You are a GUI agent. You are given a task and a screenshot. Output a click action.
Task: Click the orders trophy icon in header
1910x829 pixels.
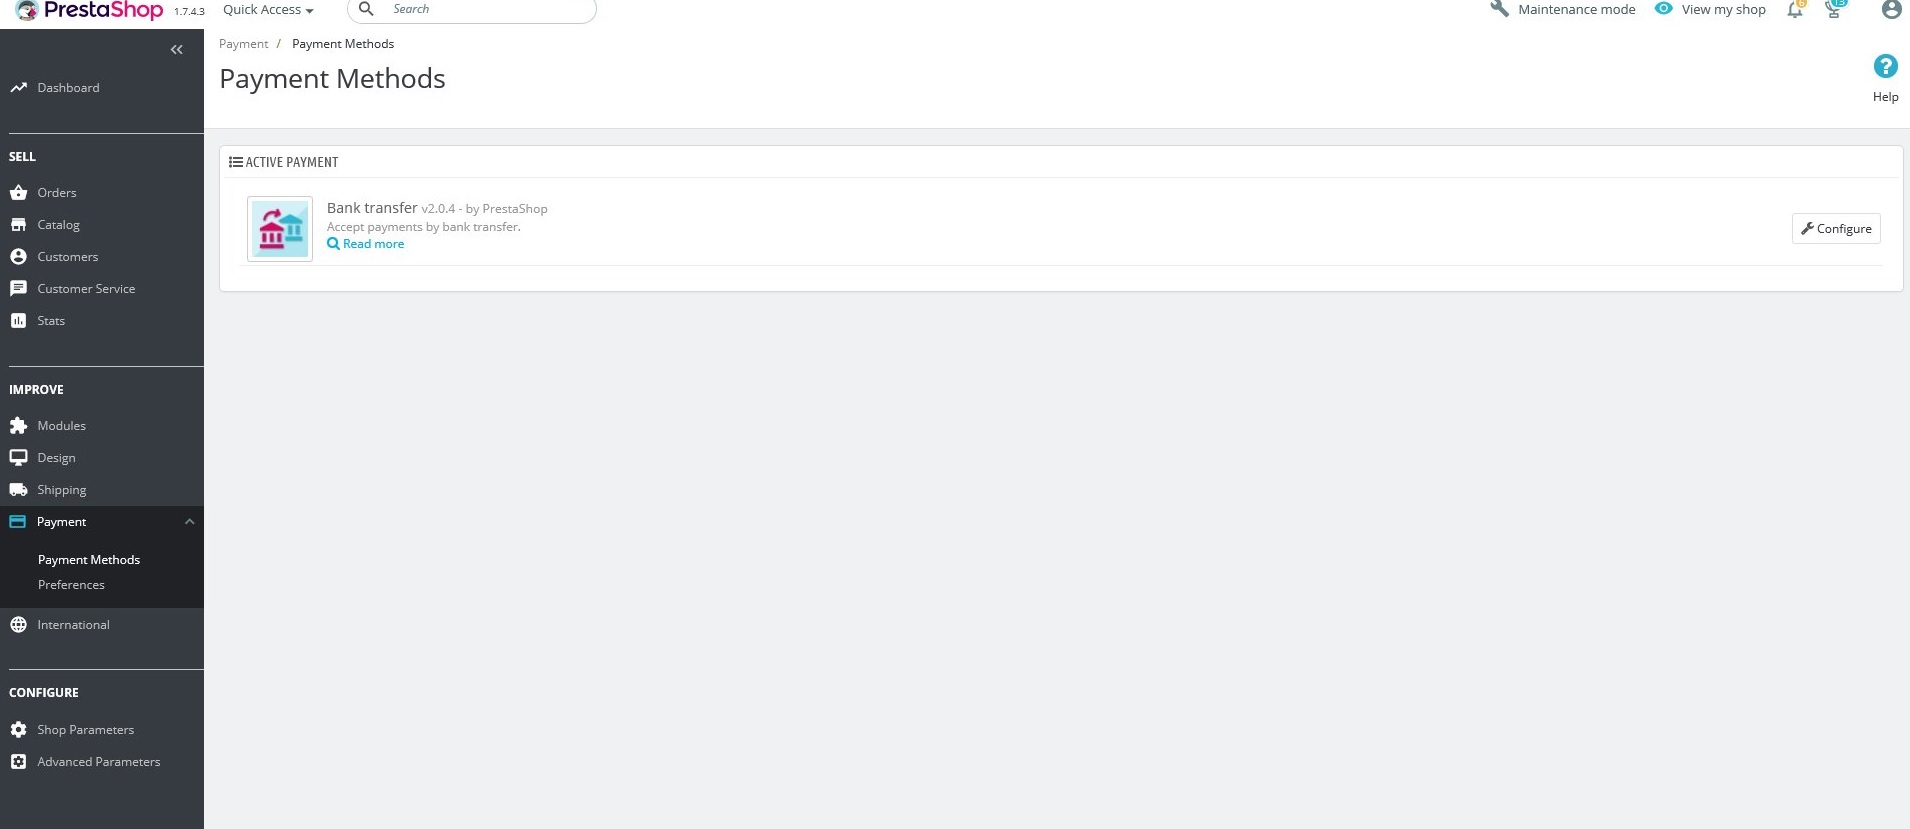[x=1834, y=10]
